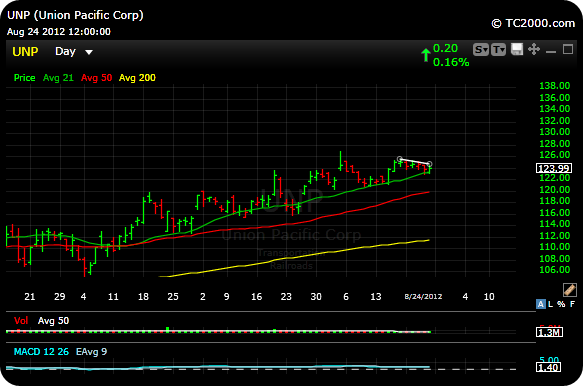Click the date axis label 13
The image size is (583, 386).
coord(376,296)
